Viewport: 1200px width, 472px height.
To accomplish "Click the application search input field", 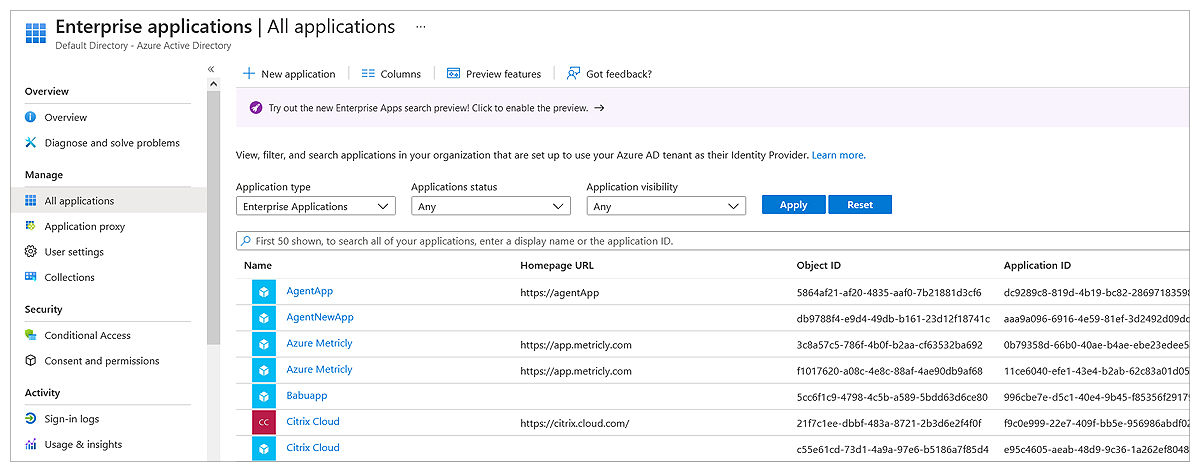I will point(715,241).
